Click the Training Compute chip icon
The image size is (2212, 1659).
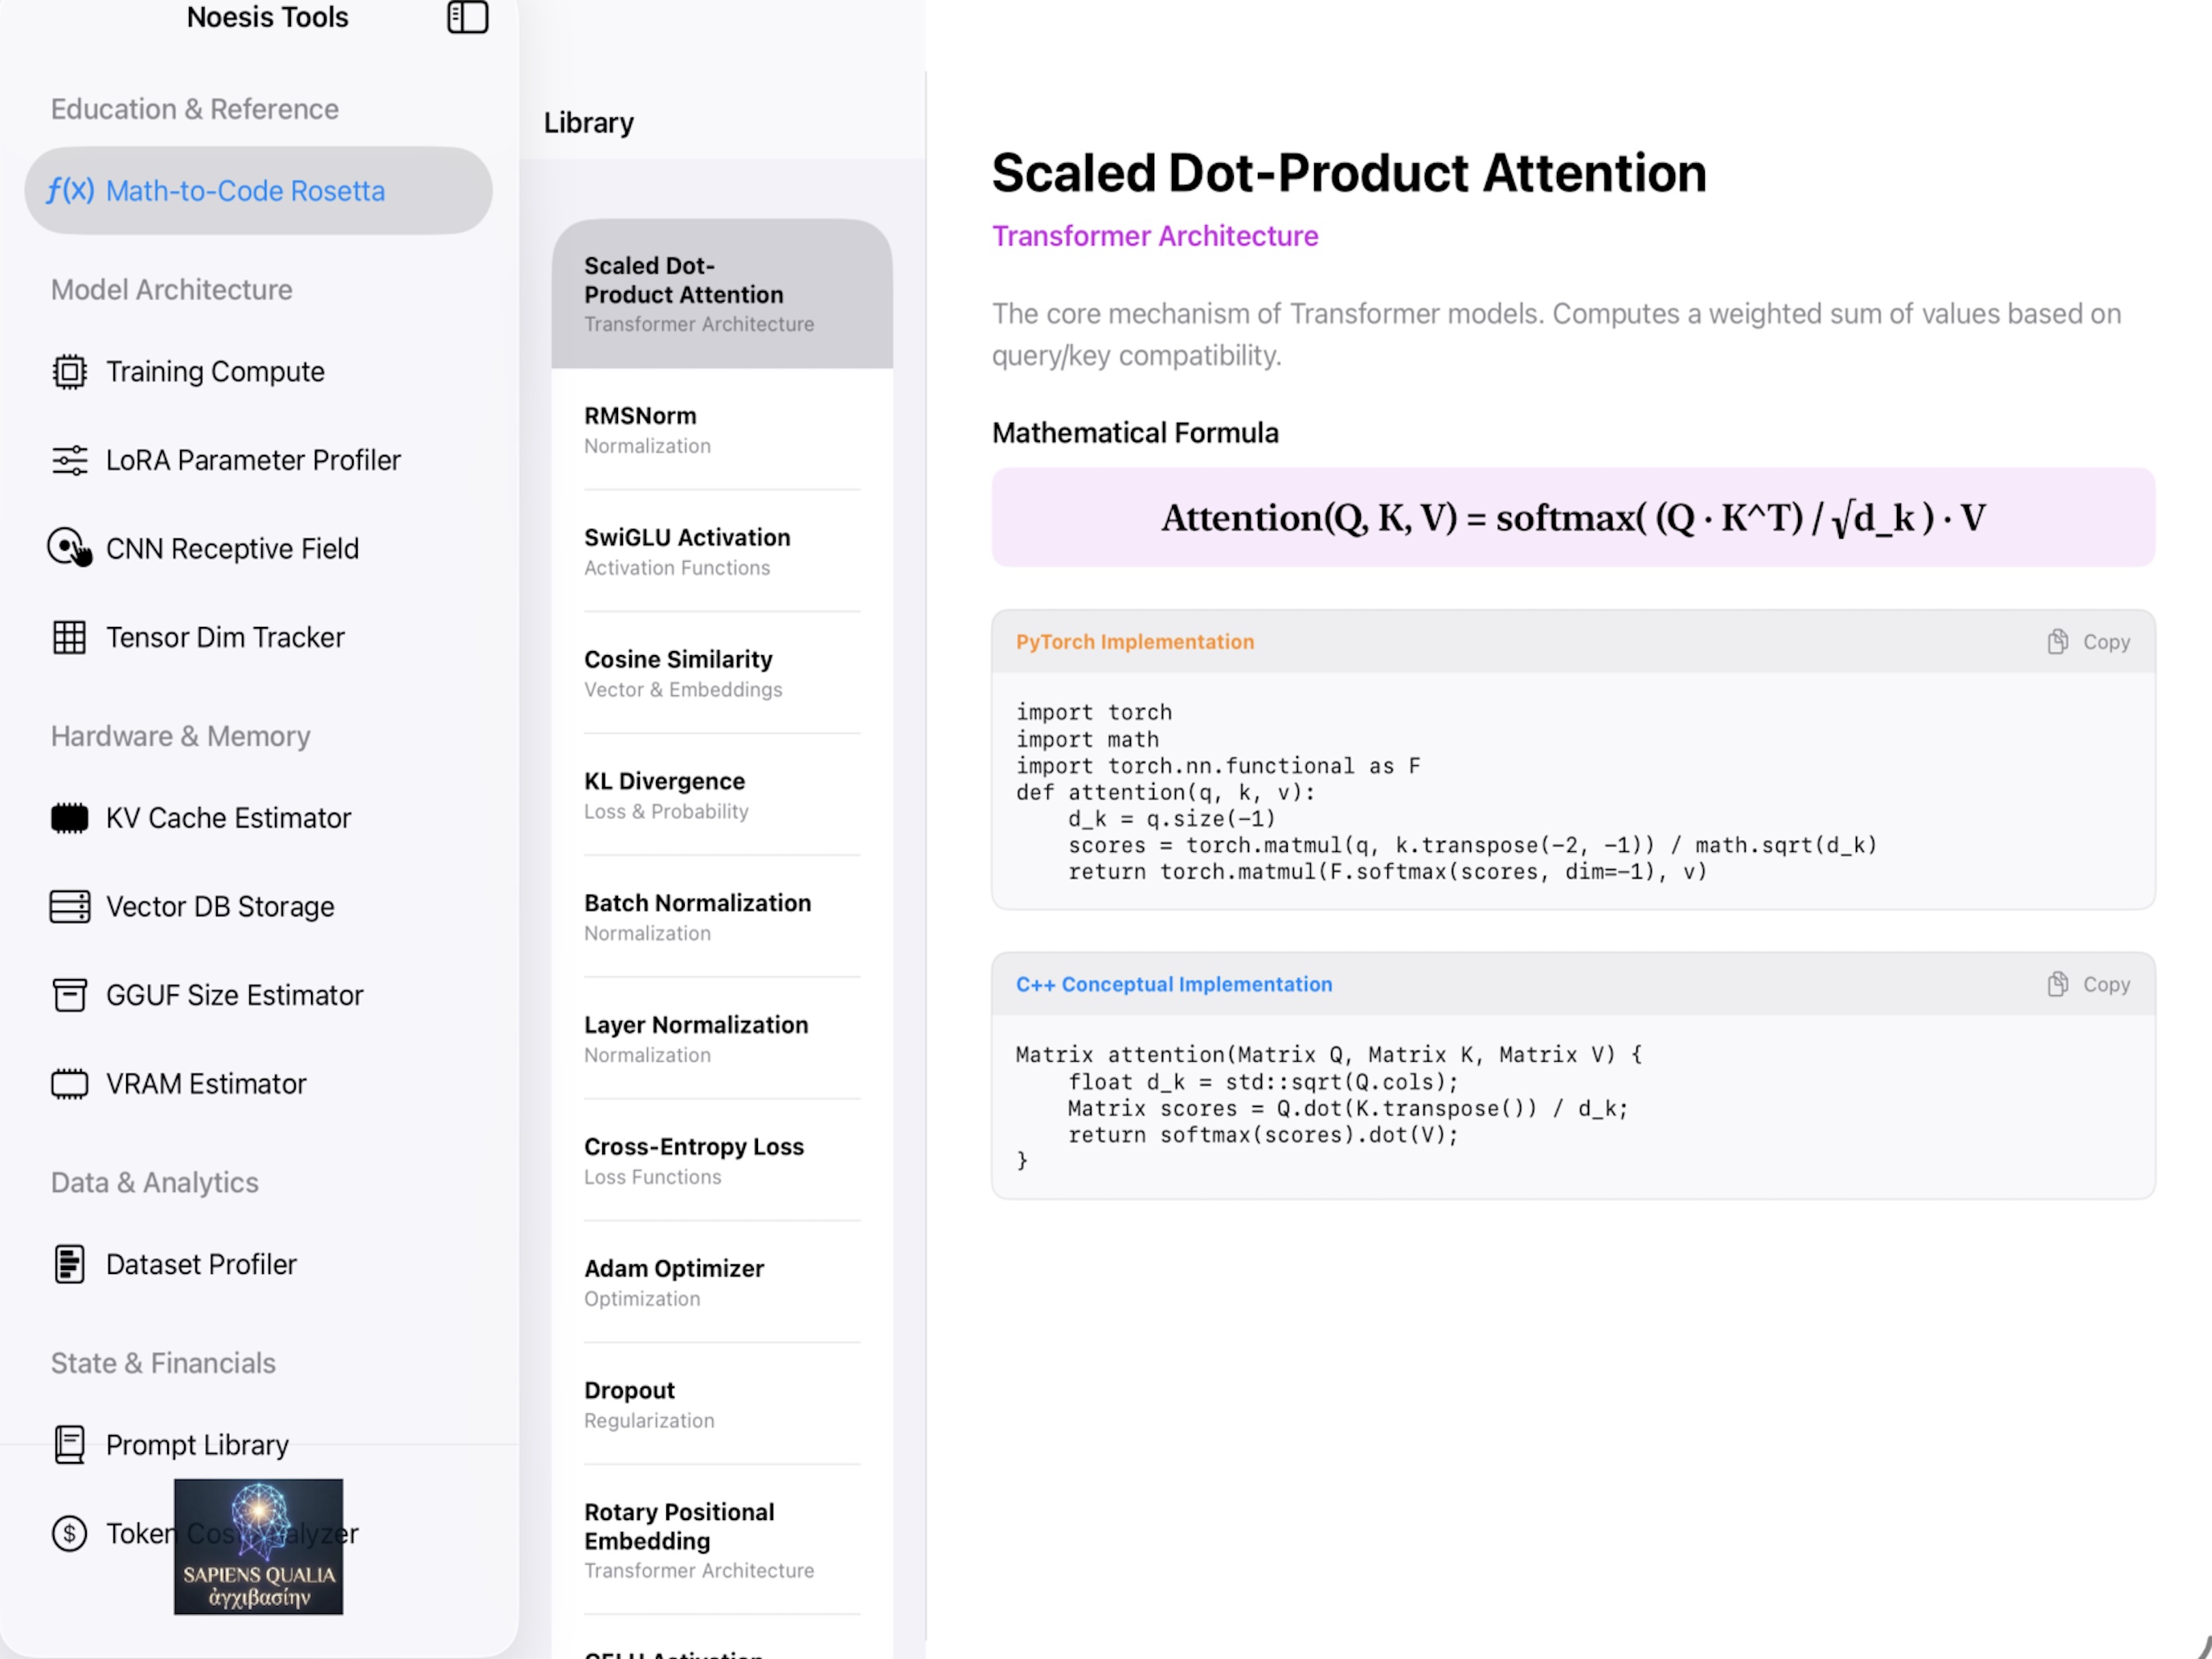coord(69,372)
